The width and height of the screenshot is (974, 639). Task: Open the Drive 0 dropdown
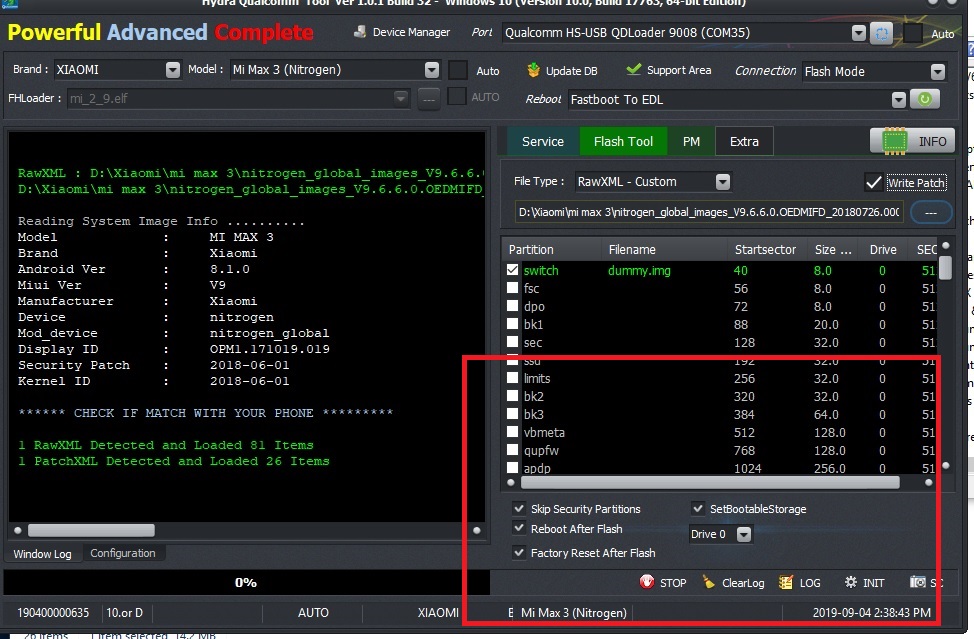click(744, 534)
